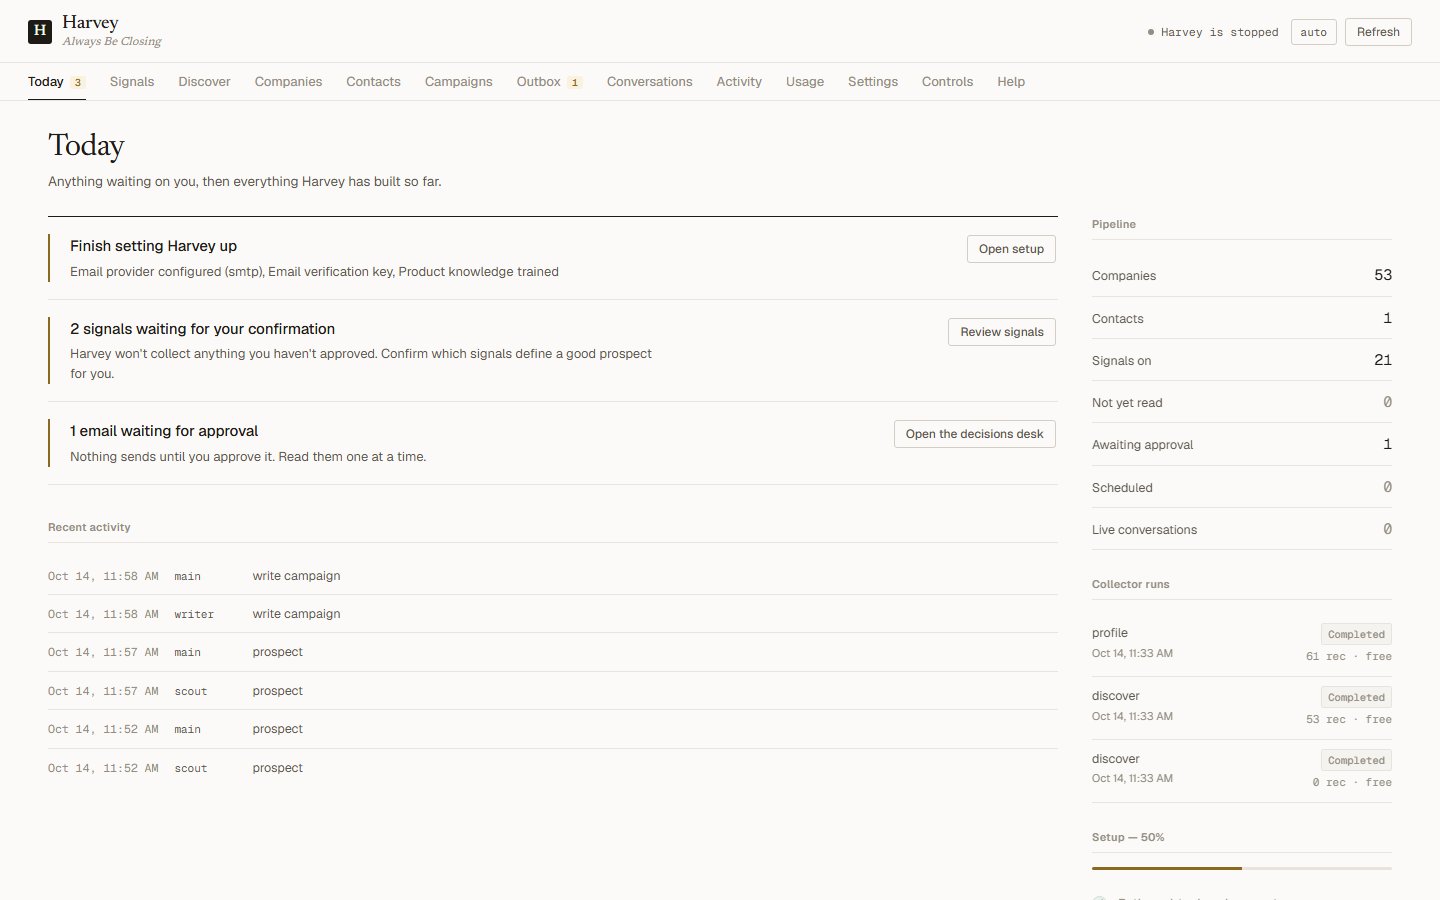1440x900 pixels.
Task: Switch to the Controls tab
Action: pos(947,82)
